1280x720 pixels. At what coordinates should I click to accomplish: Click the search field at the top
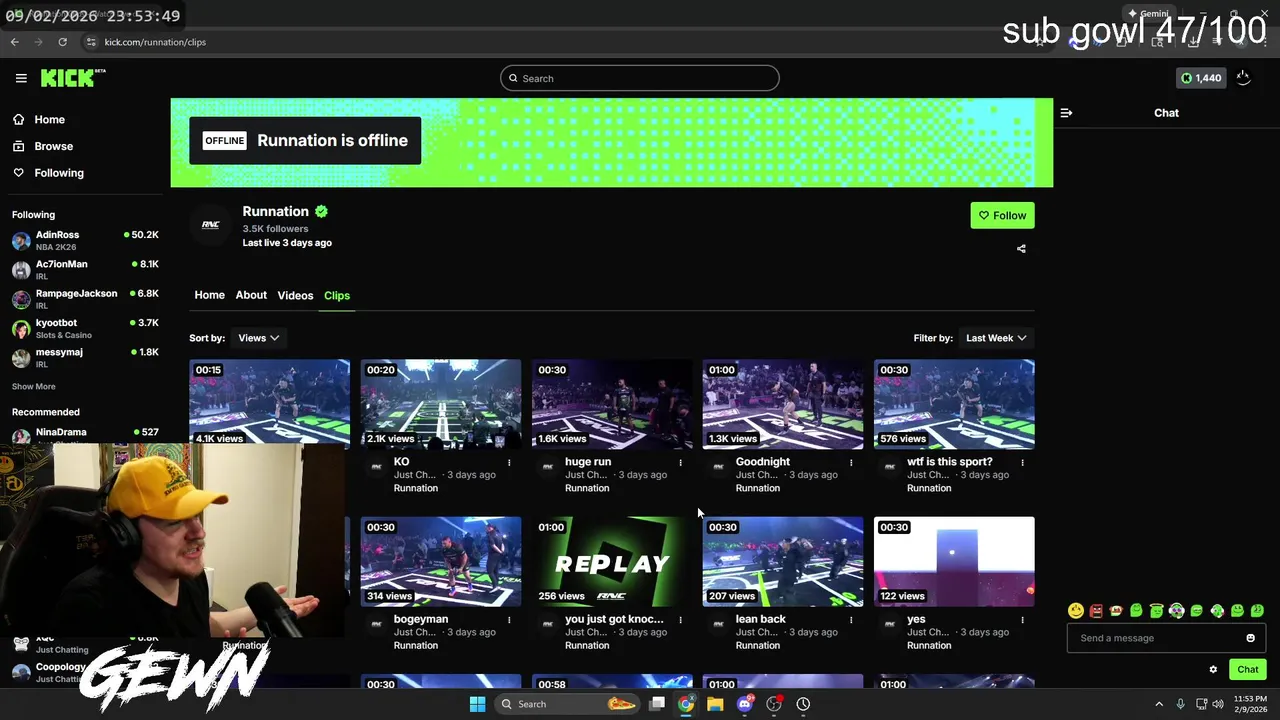pyautogui.click(x=640, y=78)
